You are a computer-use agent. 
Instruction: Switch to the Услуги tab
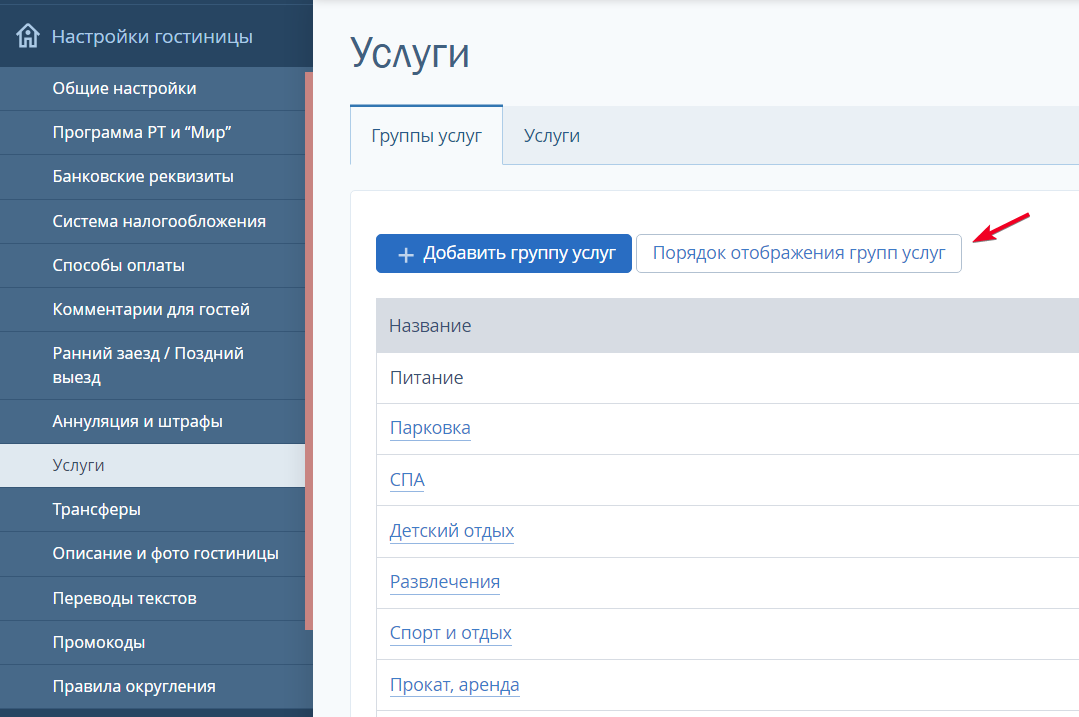click(x=551, y=136)
